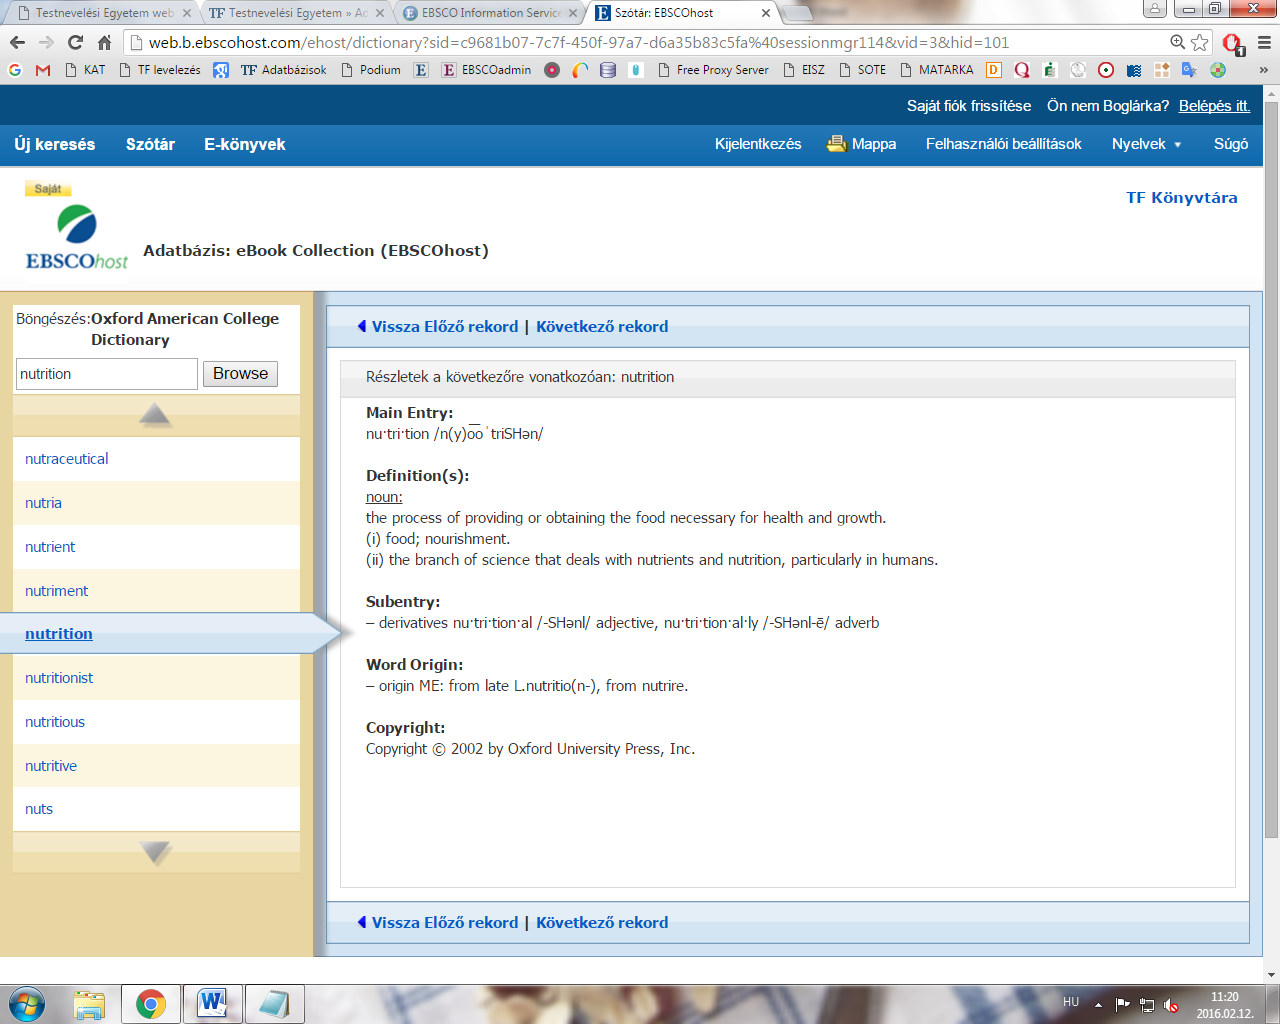The image size is (1280, 1024).
Task: Click the dictionary search field containing nutrition
Action: click(106, 374)
